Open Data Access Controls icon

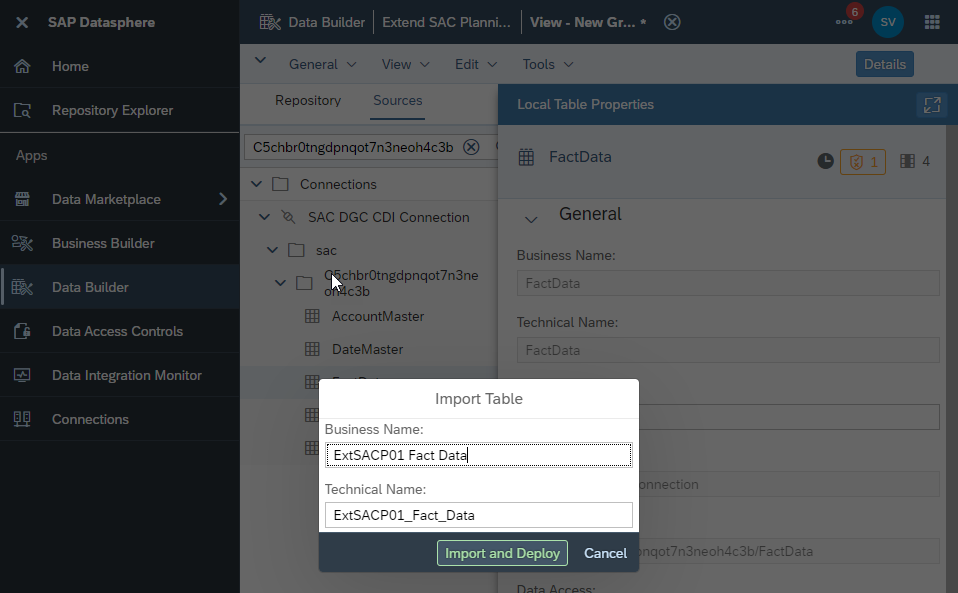pos(22,331)
